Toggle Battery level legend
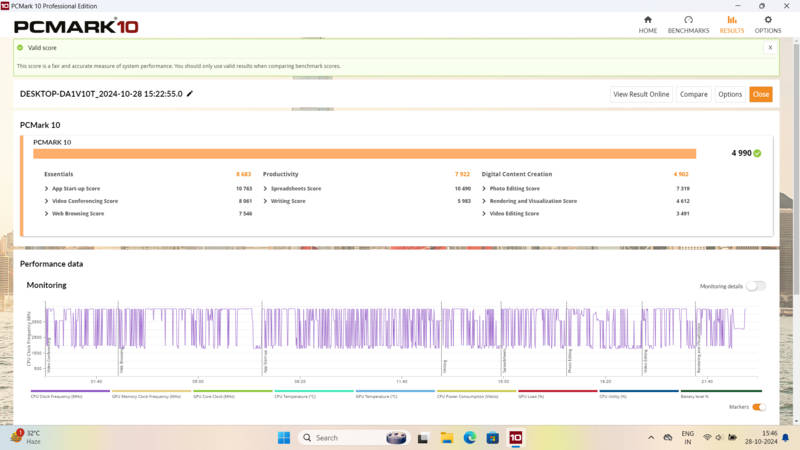The image size is (800, 450). click(720, 393)
